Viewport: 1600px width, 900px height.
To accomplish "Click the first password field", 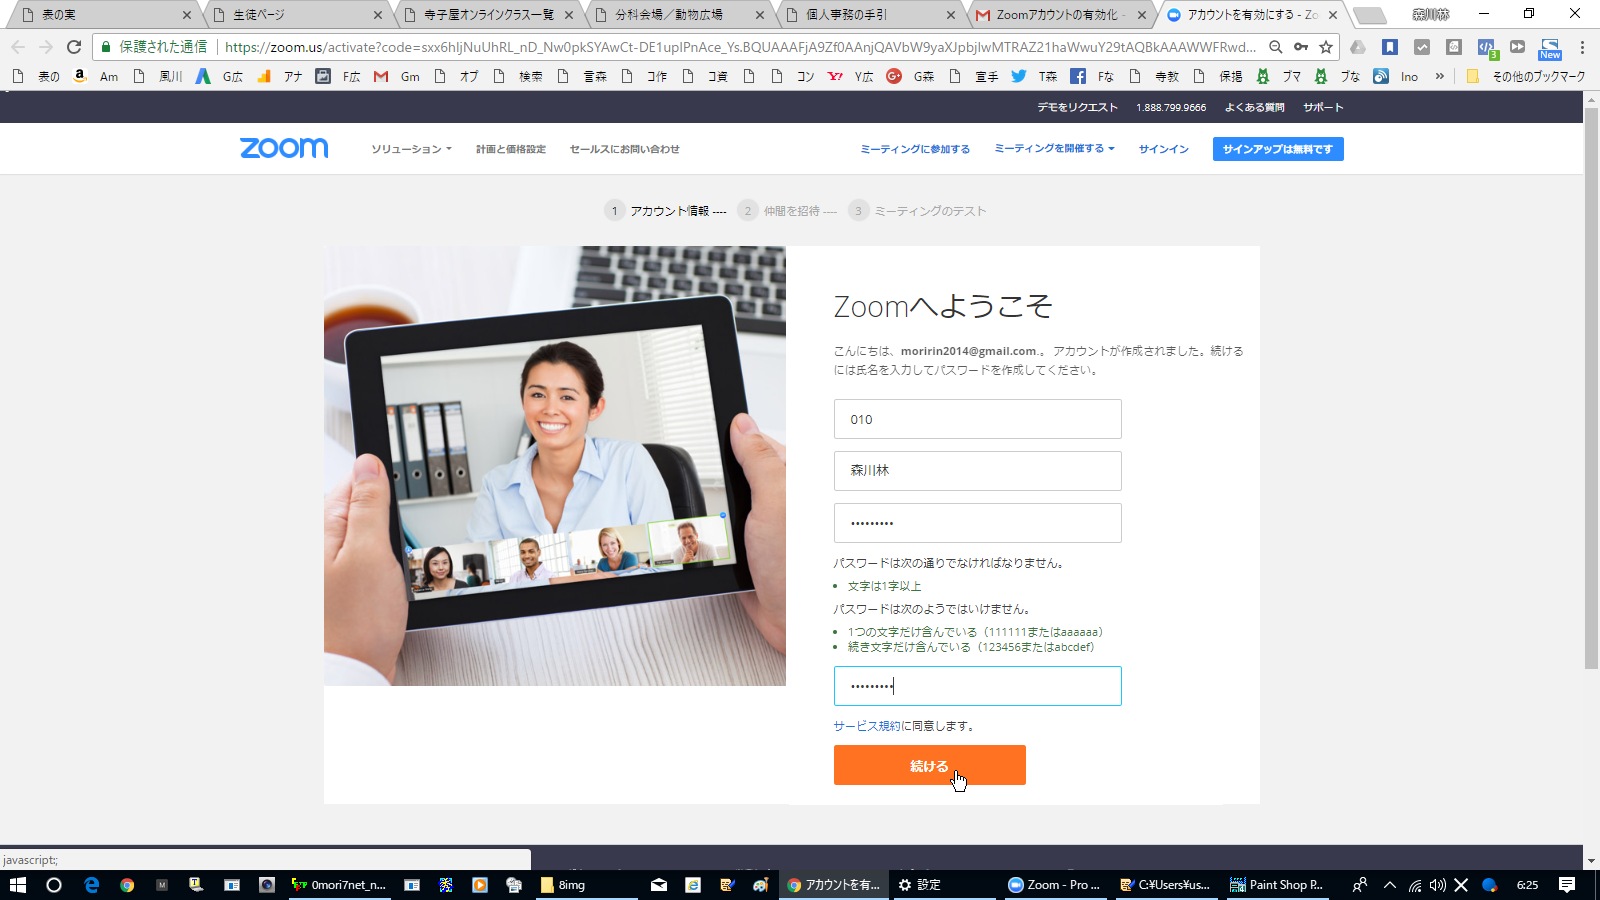I will click(x=977, y=523).
